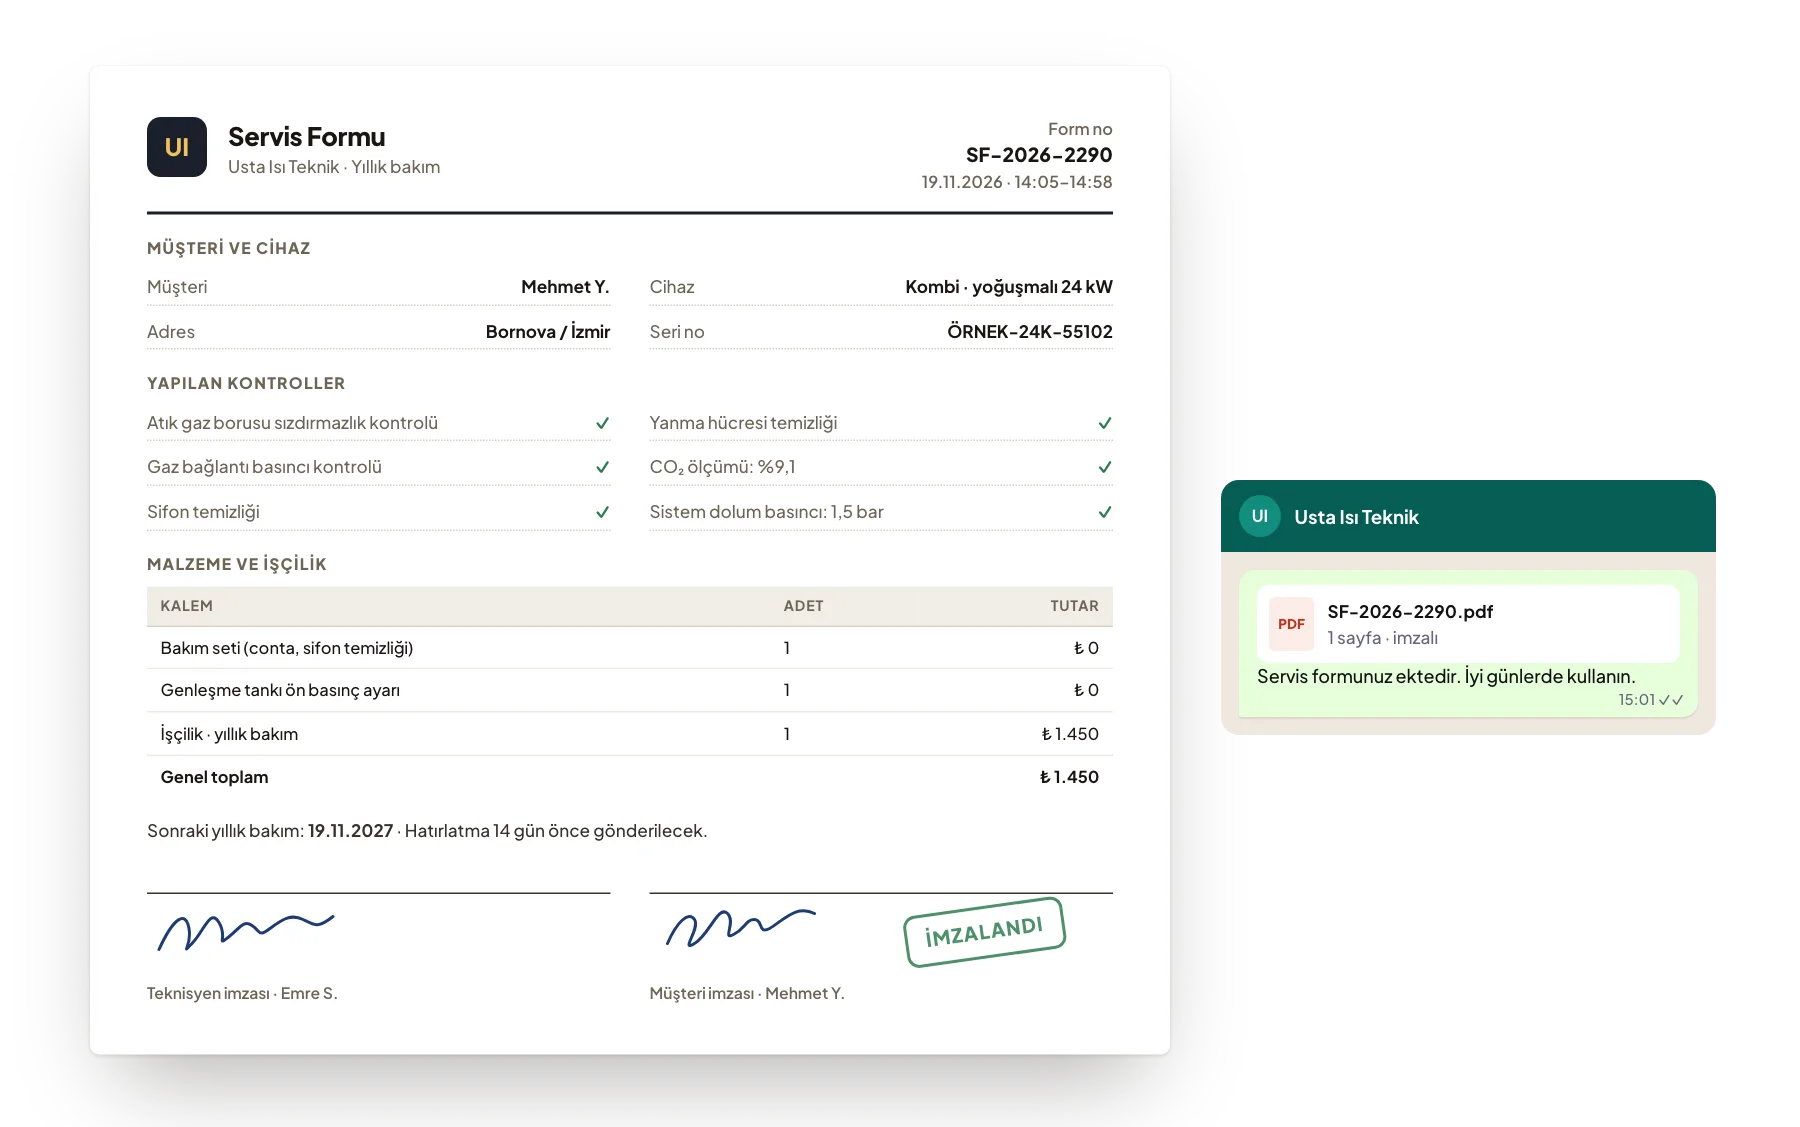Click serial number ÖRNEK-24K-55102
This screenshot has width=1800, height=1127.
click(x=1030, y=332)
